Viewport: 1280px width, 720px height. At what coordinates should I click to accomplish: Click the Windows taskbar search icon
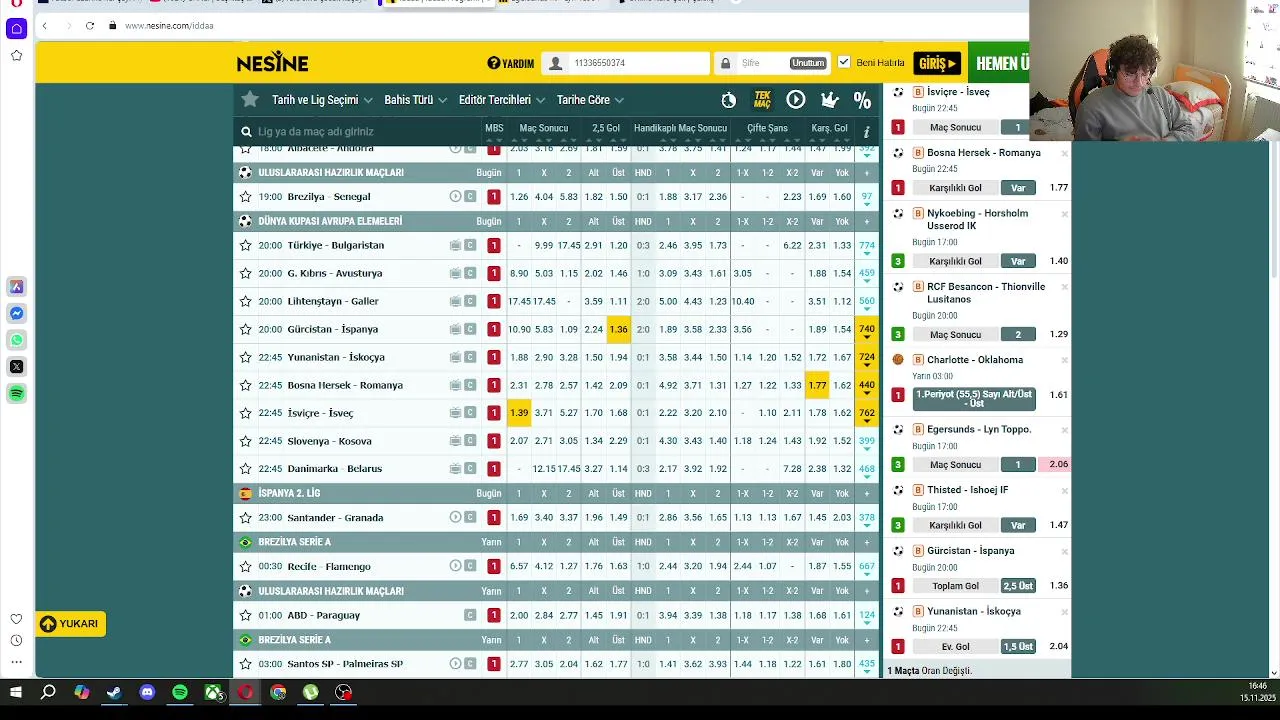pyautogui.click(x=48, y=692)
